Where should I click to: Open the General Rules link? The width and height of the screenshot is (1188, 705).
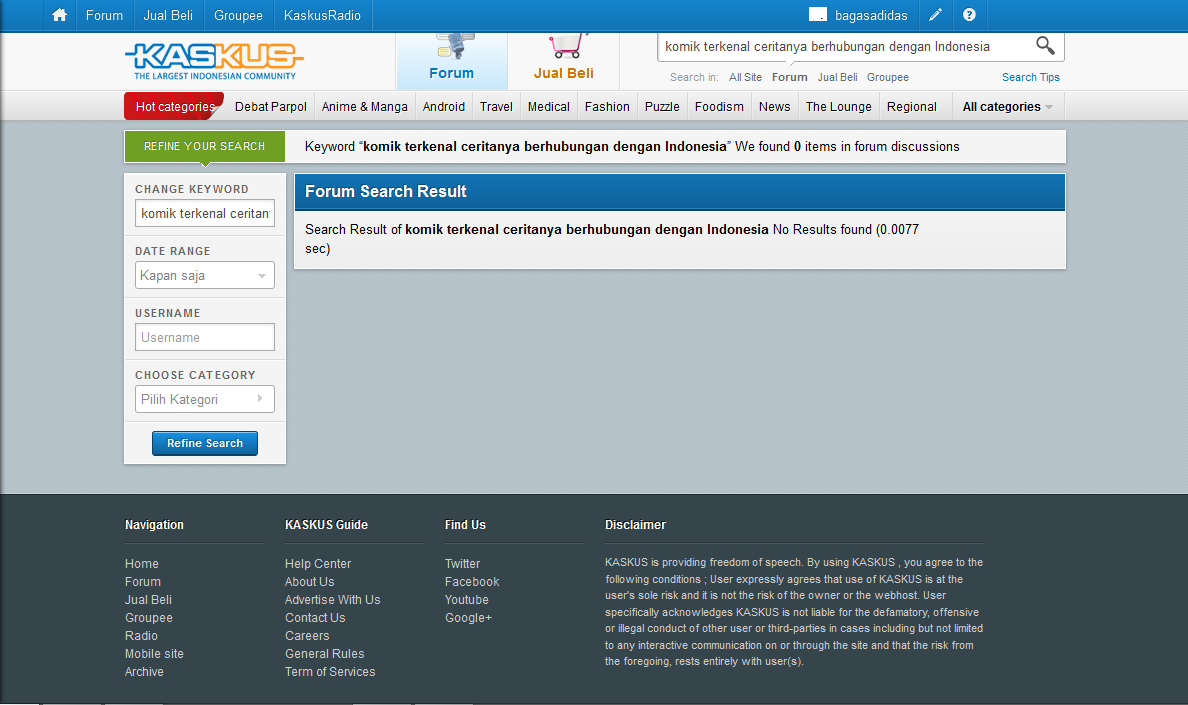(324, 654)
